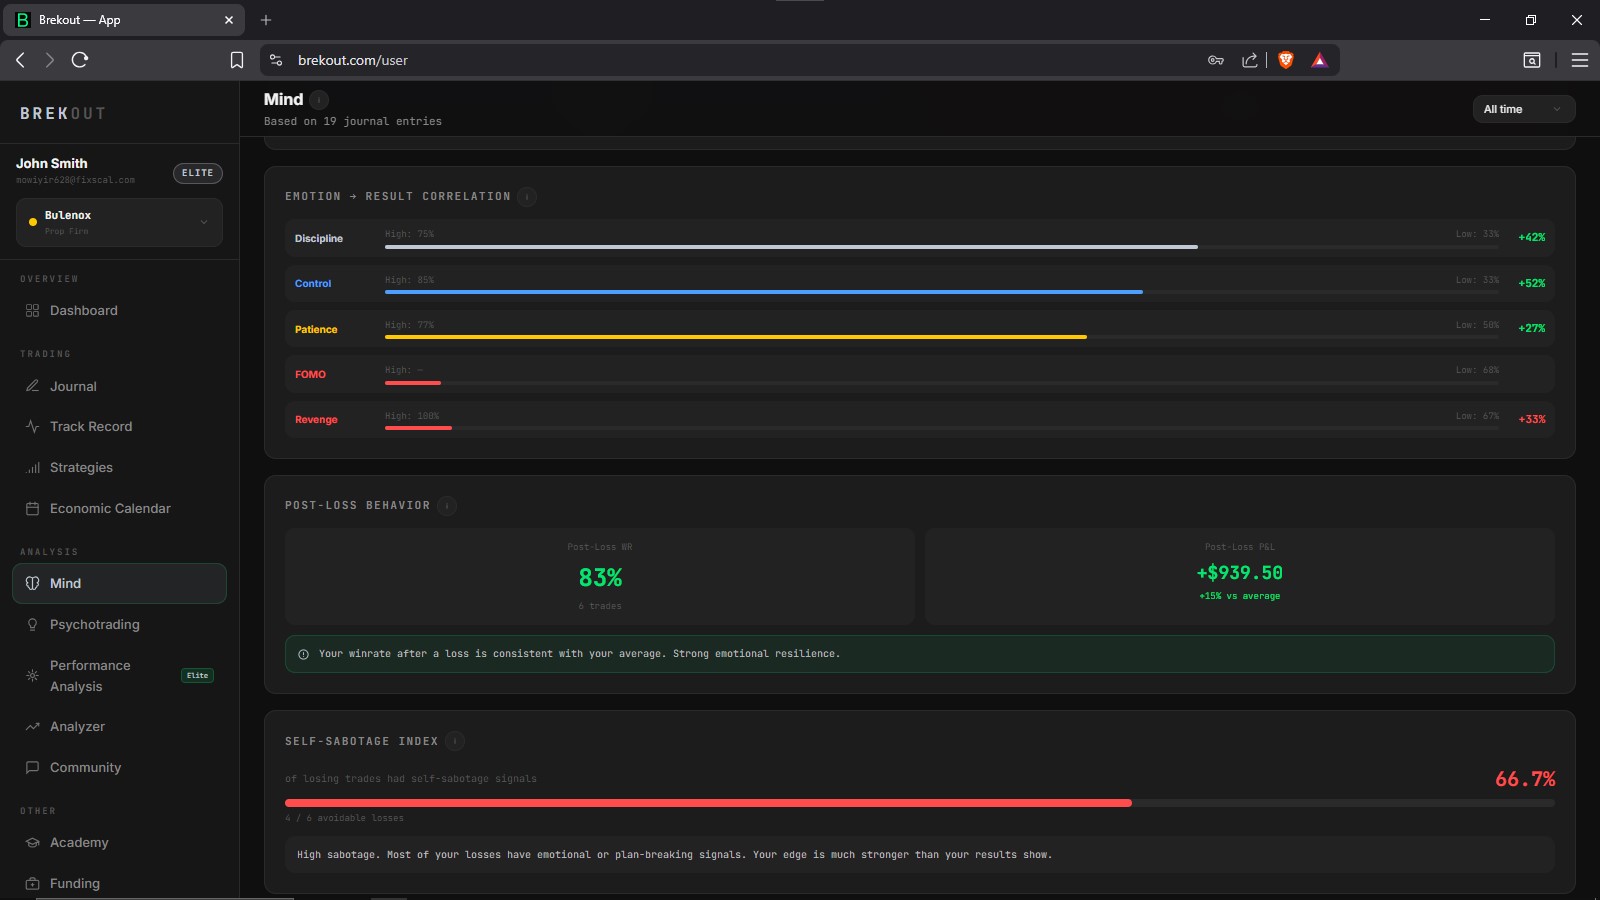Go to Track Record
This screenshot has height=900, width=1600.
[x=119, y=427]
